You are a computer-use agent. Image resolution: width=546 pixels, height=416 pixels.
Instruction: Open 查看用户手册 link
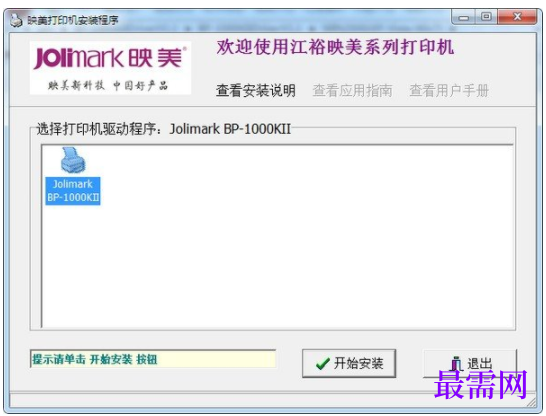(449, 91)
